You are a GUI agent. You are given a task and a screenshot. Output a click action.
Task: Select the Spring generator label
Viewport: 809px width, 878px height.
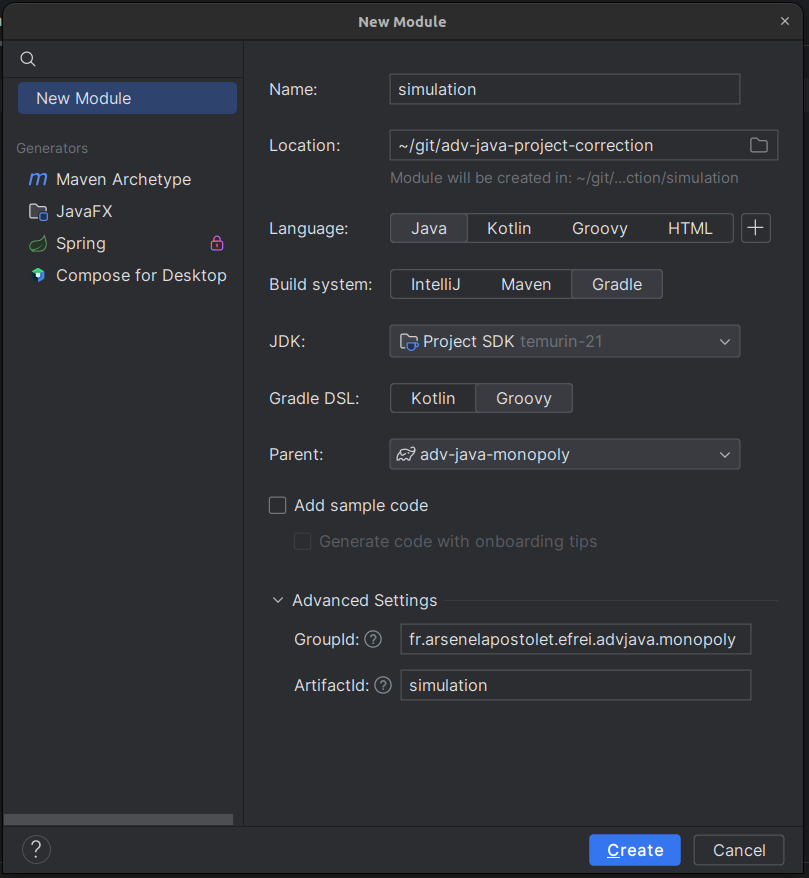[81, 244]
